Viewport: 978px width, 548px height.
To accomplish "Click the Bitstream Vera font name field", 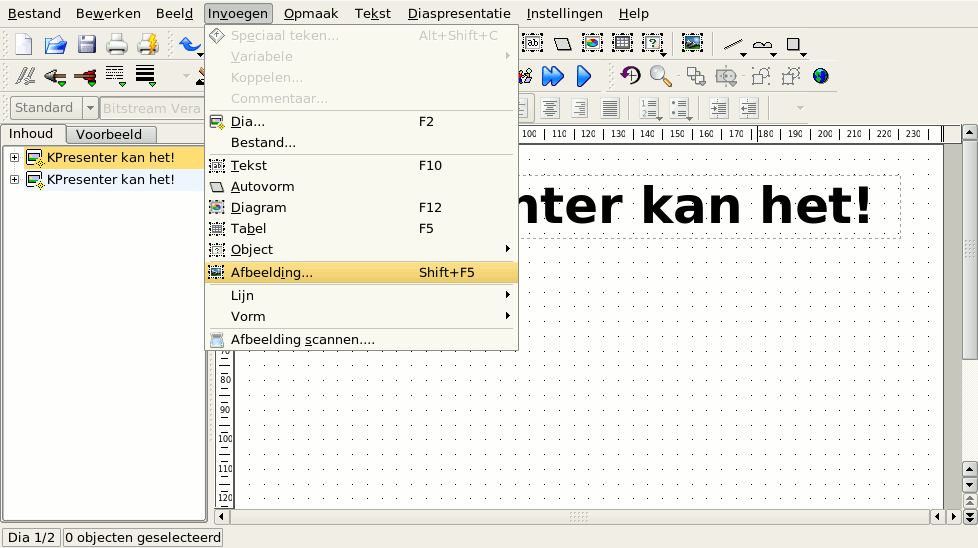I will pyautogui.click(x=152, y=108).
